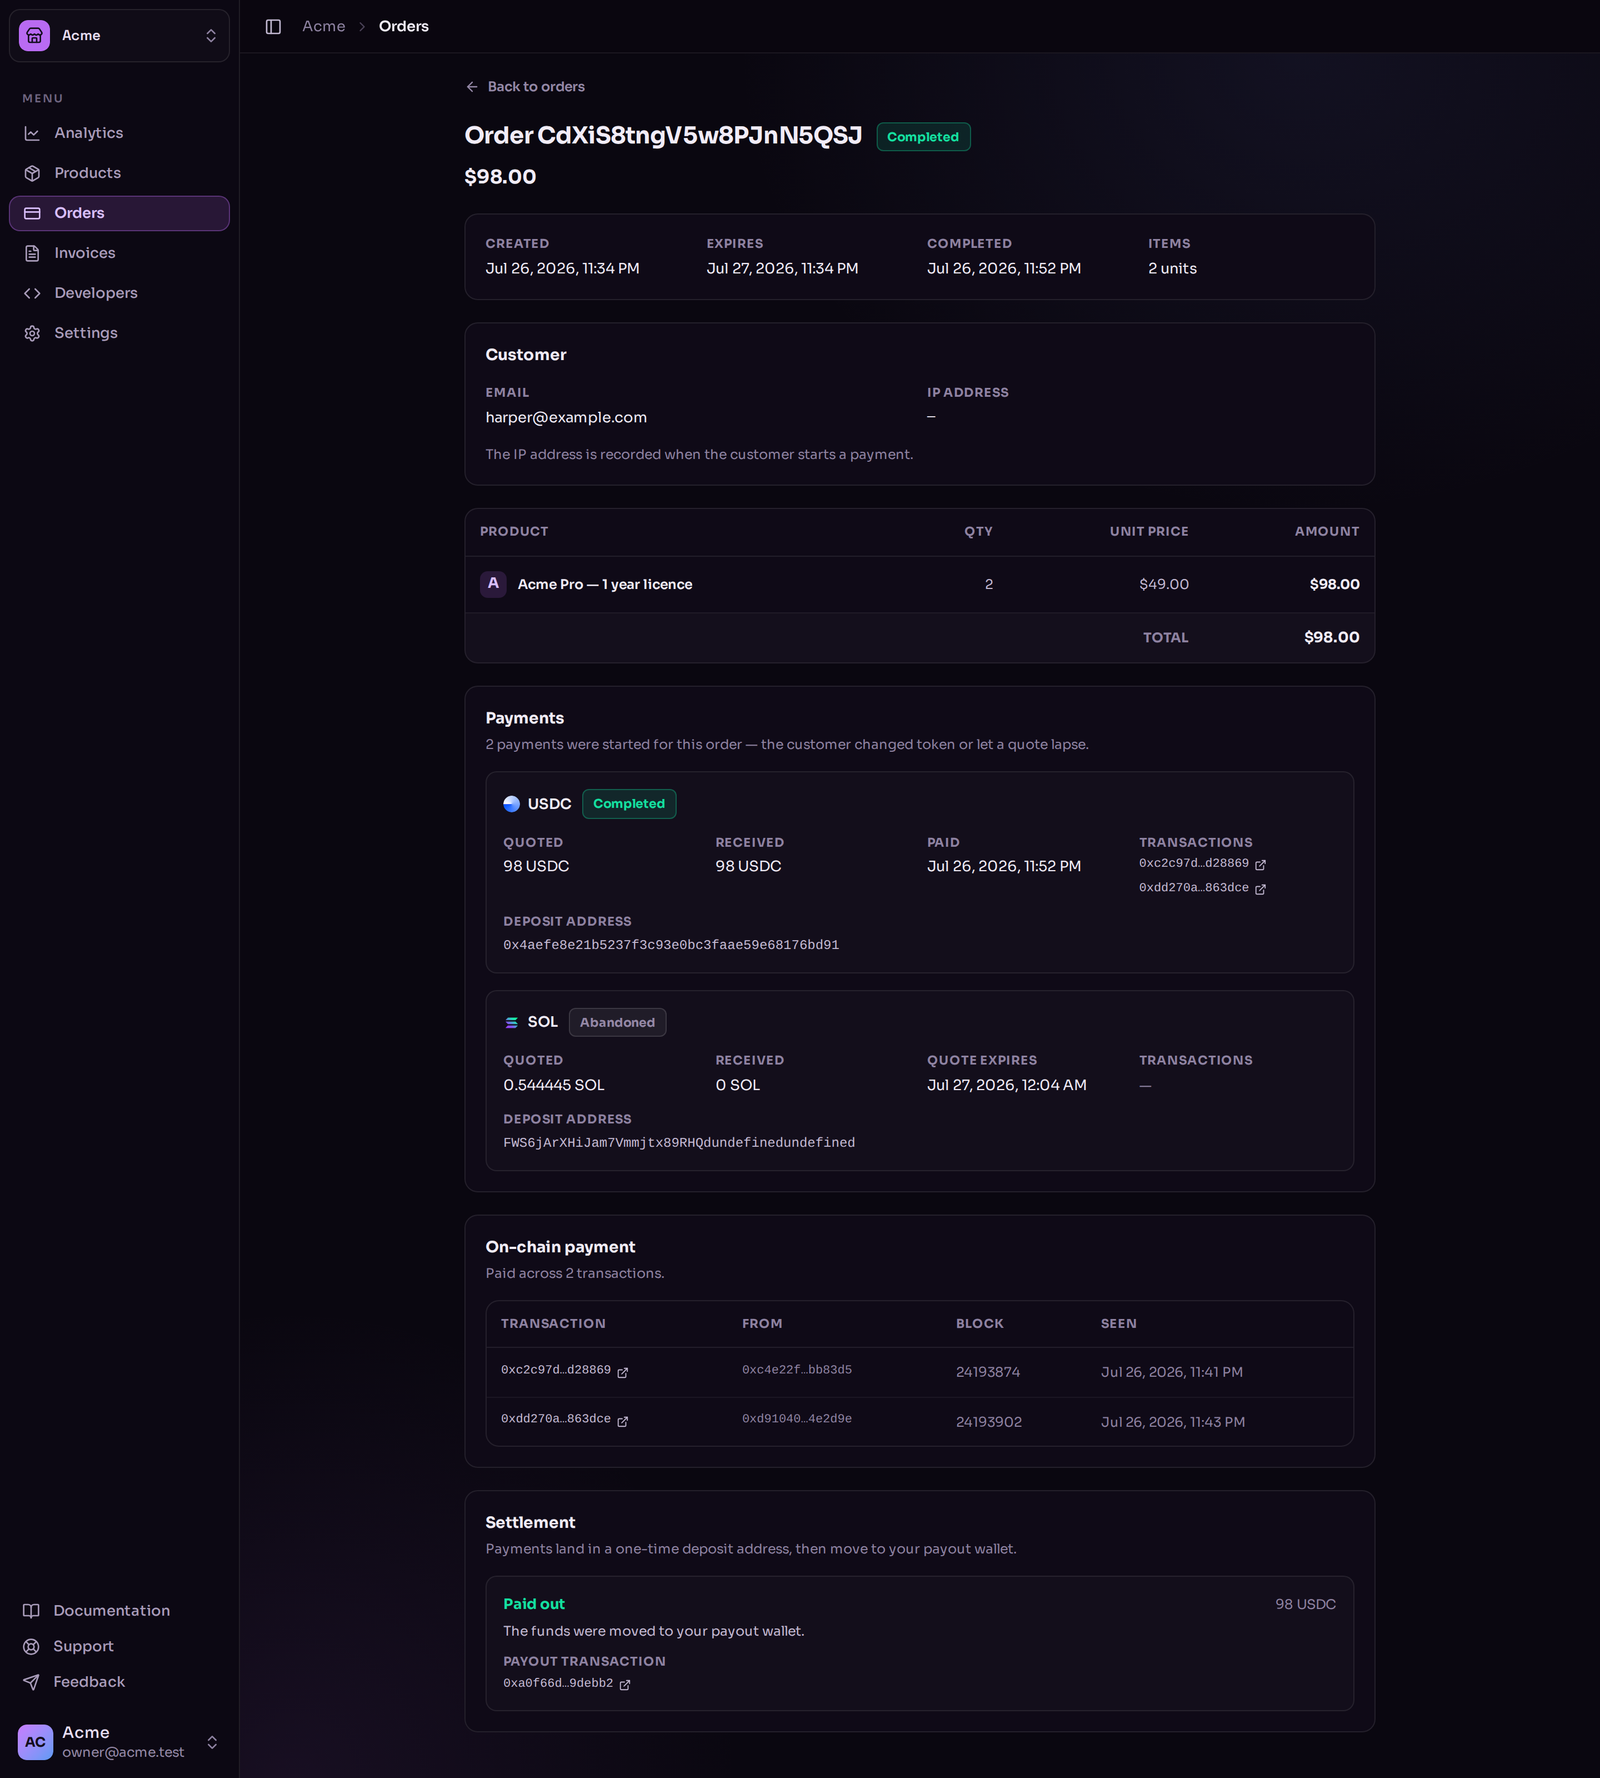Image resolution: width=1600 pixels, height=1778 pixels.
Task: Click the Support lifebuoy icon
Action: pos(32,1647)
